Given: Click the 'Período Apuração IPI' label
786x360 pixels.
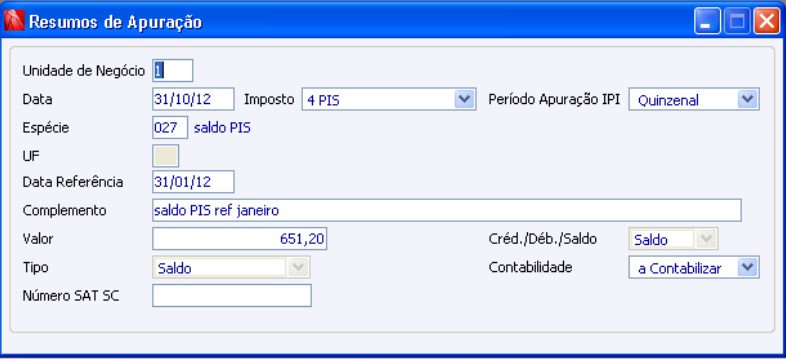Looking at the screenshot, I should (554, 99).
